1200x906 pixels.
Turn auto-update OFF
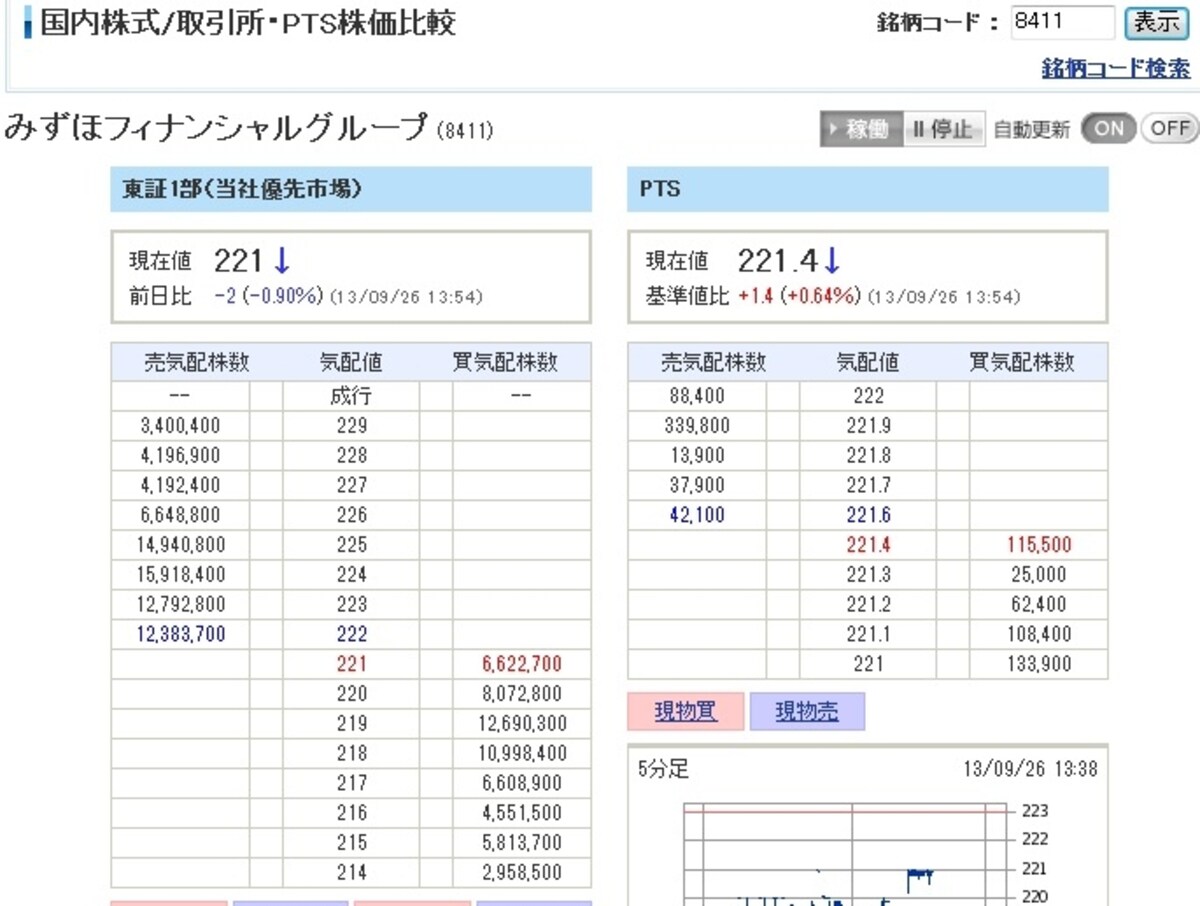click(x=1168, y=129)
